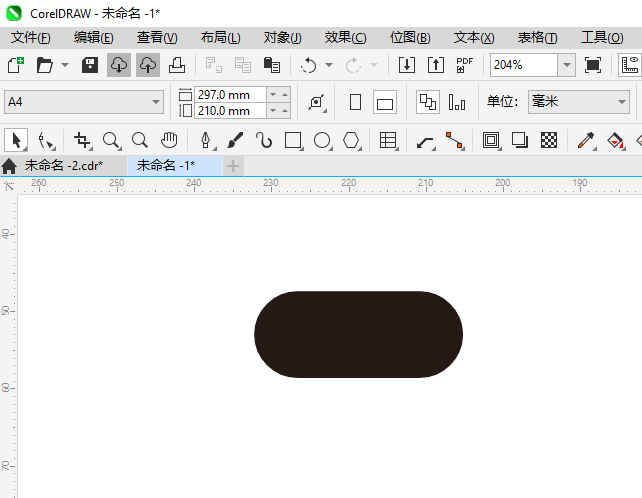Select the first Zoom magnifier tool

pos(111,140)
